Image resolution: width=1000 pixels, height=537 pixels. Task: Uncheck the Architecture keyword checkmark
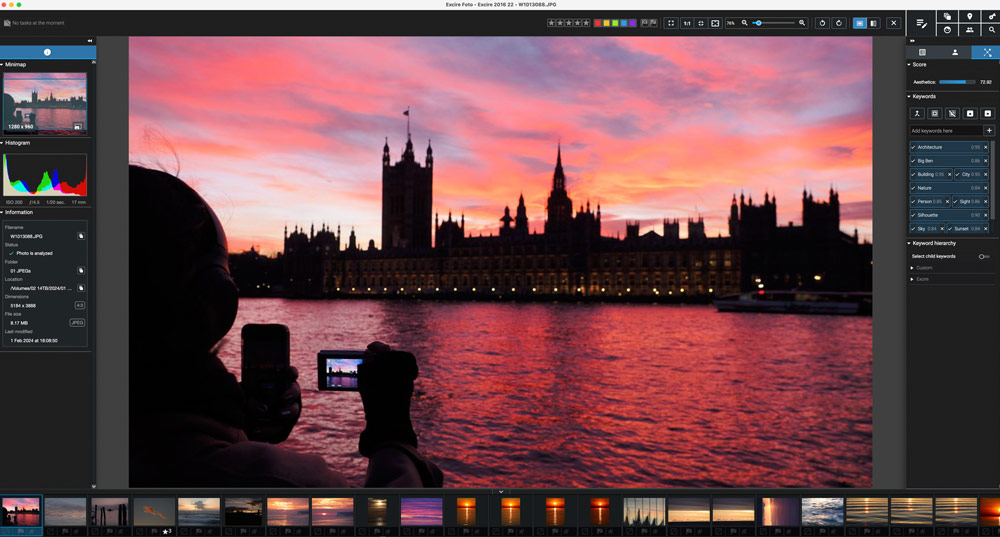pos(913,147)
